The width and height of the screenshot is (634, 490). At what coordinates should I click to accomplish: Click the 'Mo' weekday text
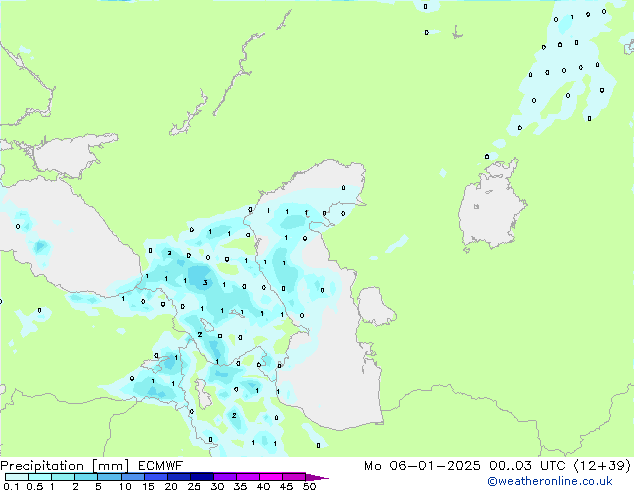[x=373, y=466]
